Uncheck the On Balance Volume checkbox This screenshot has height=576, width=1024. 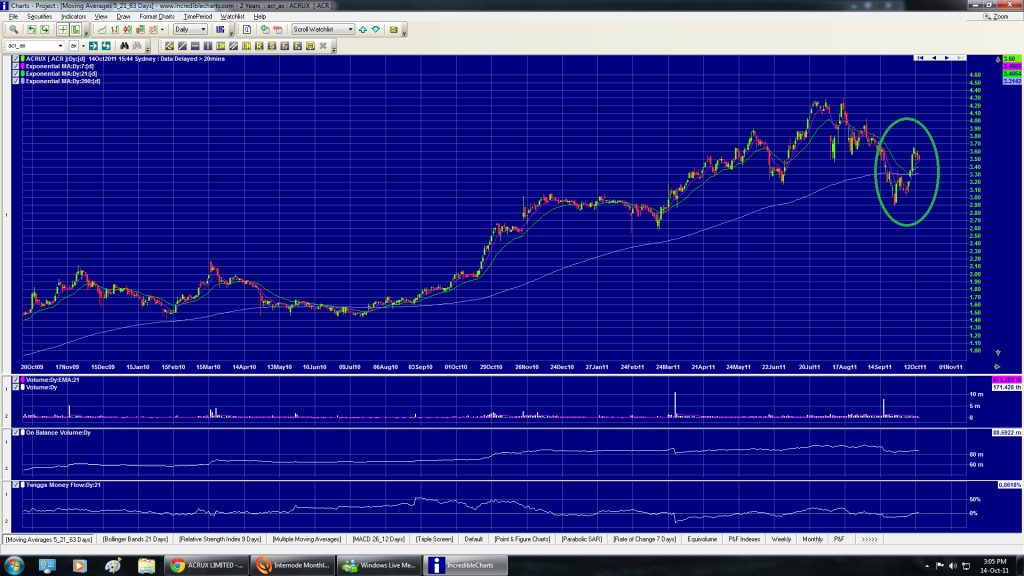(16, 432)
